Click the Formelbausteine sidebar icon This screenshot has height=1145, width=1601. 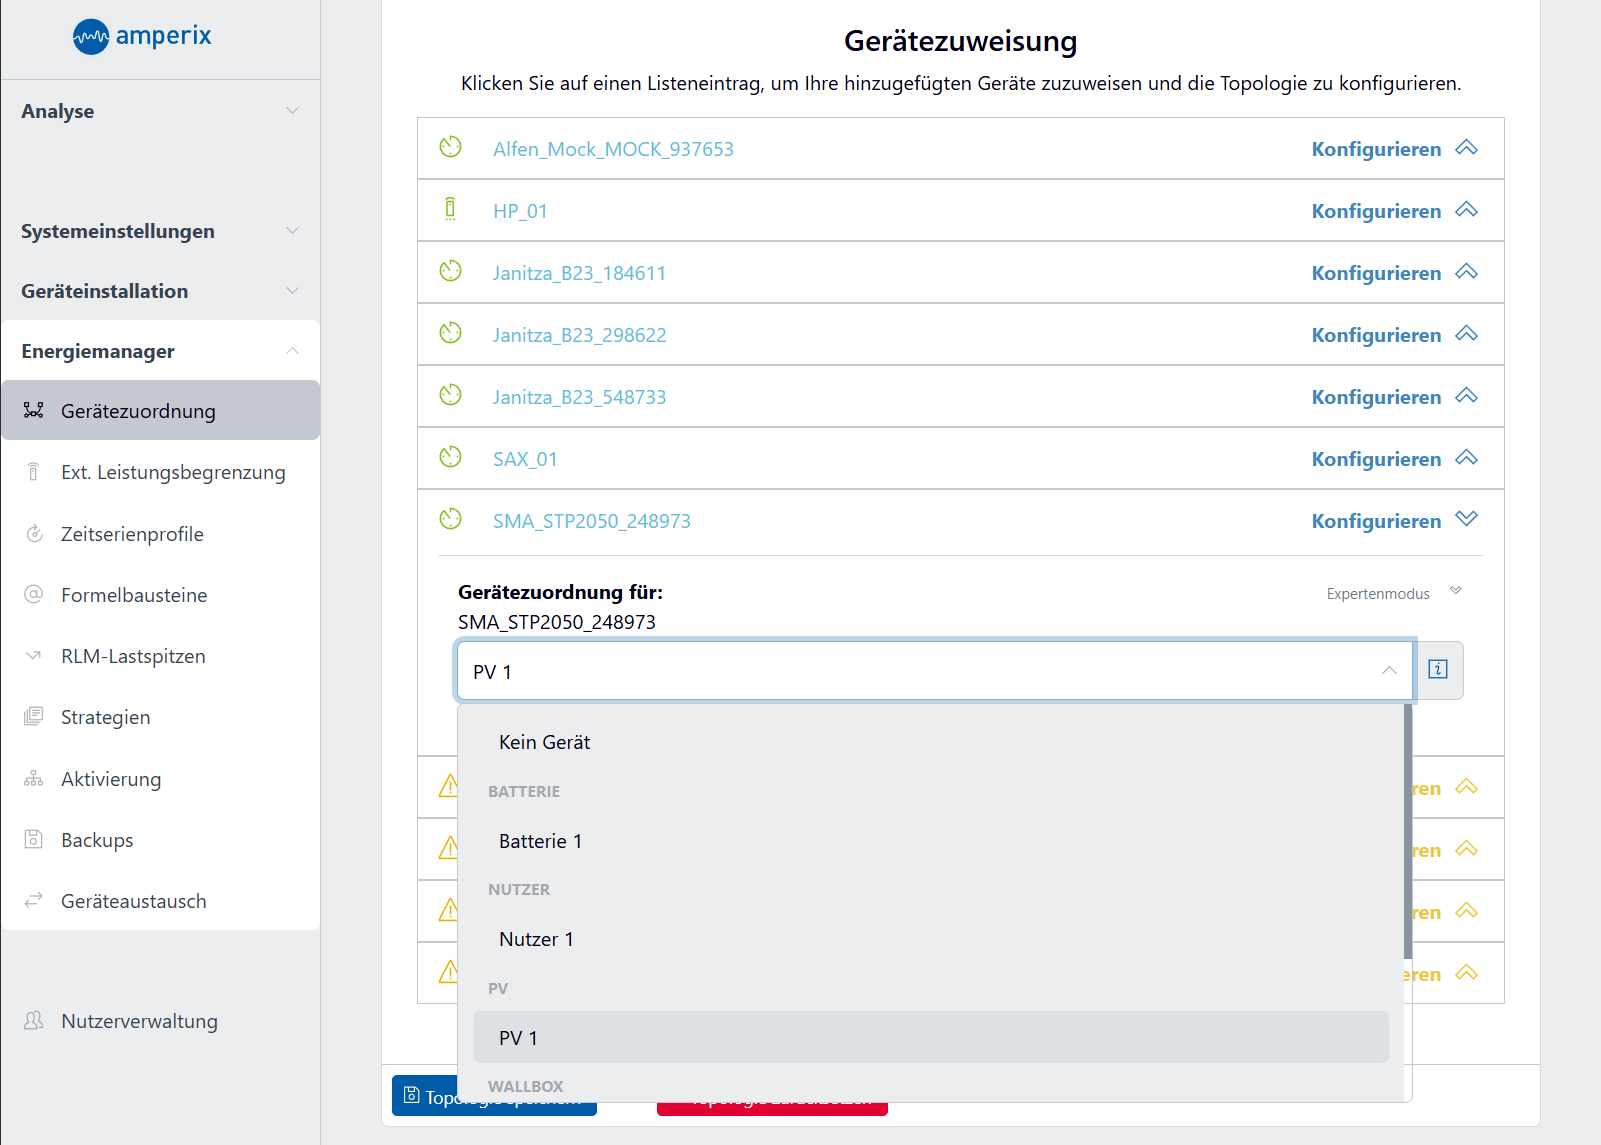[34, 595]
